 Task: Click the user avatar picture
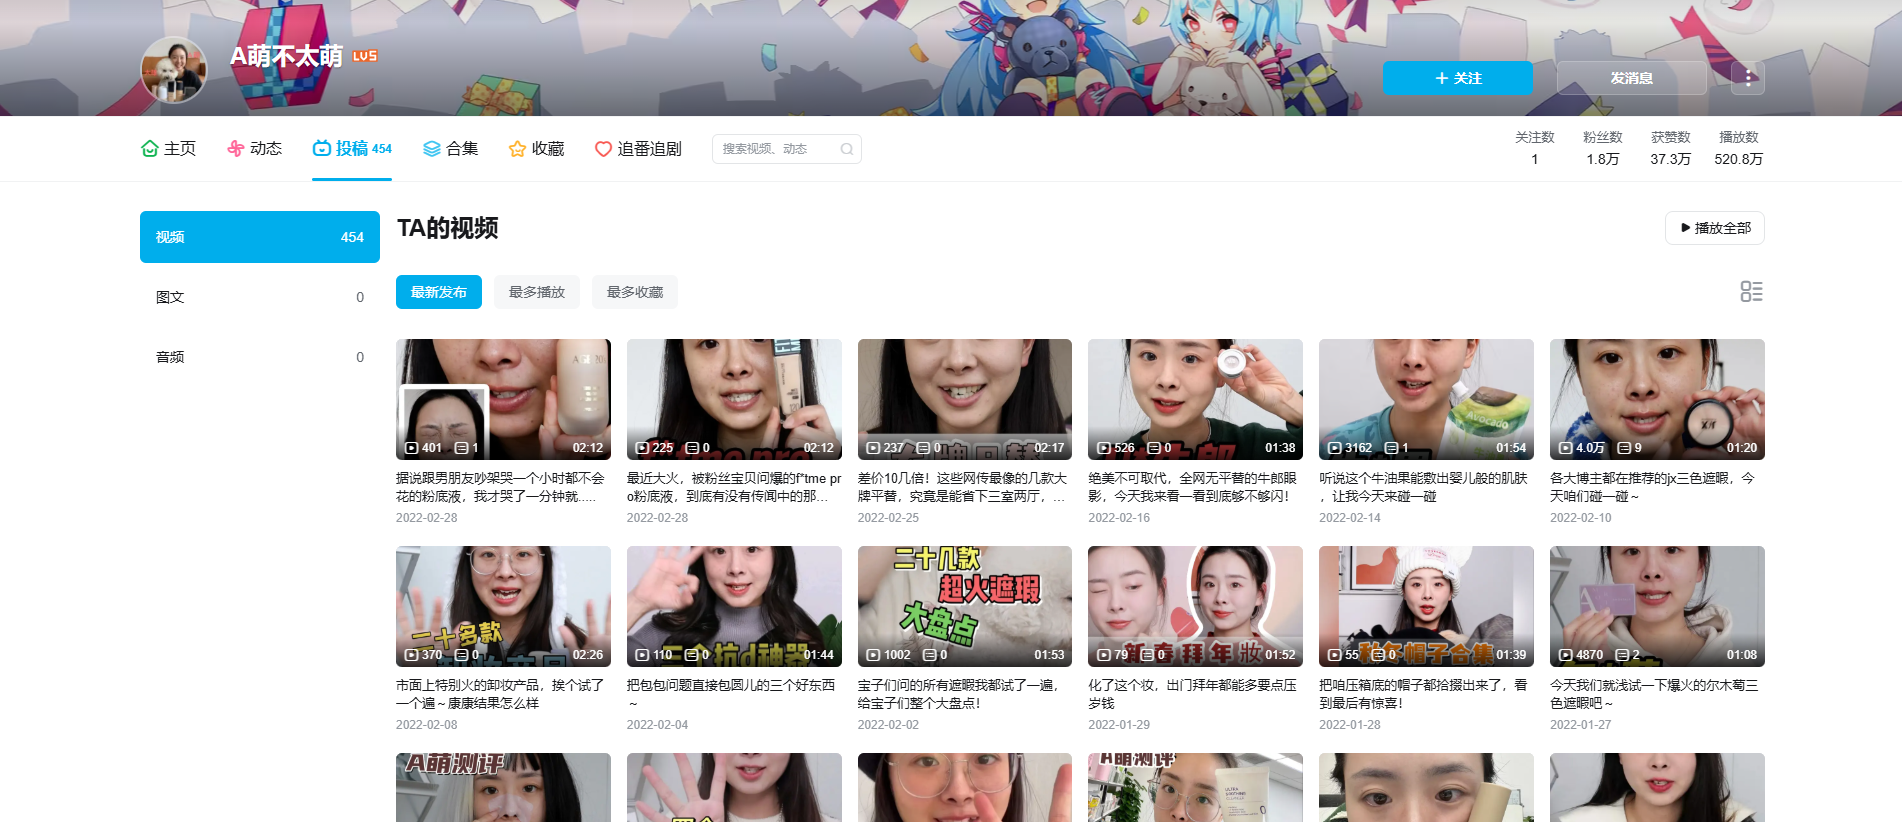(174, 70)
